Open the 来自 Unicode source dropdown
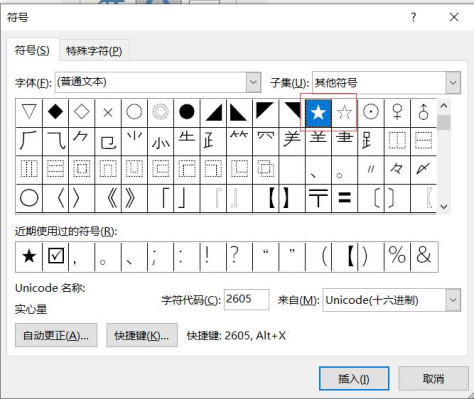The width and height of the screenshot is (474, 399). click(453, 300)
